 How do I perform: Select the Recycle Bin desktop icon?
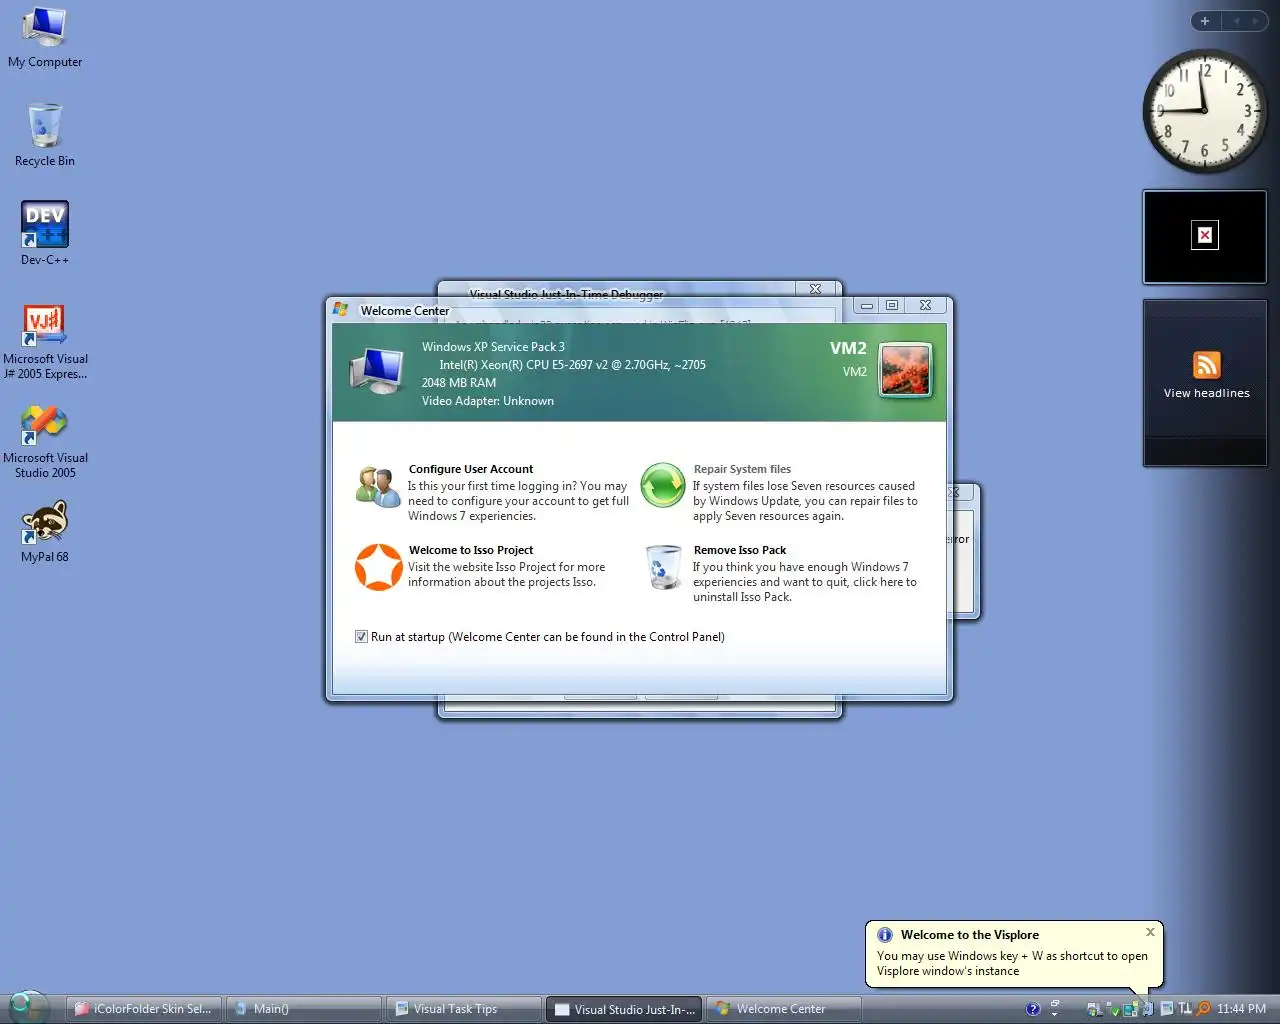[45, 135]
